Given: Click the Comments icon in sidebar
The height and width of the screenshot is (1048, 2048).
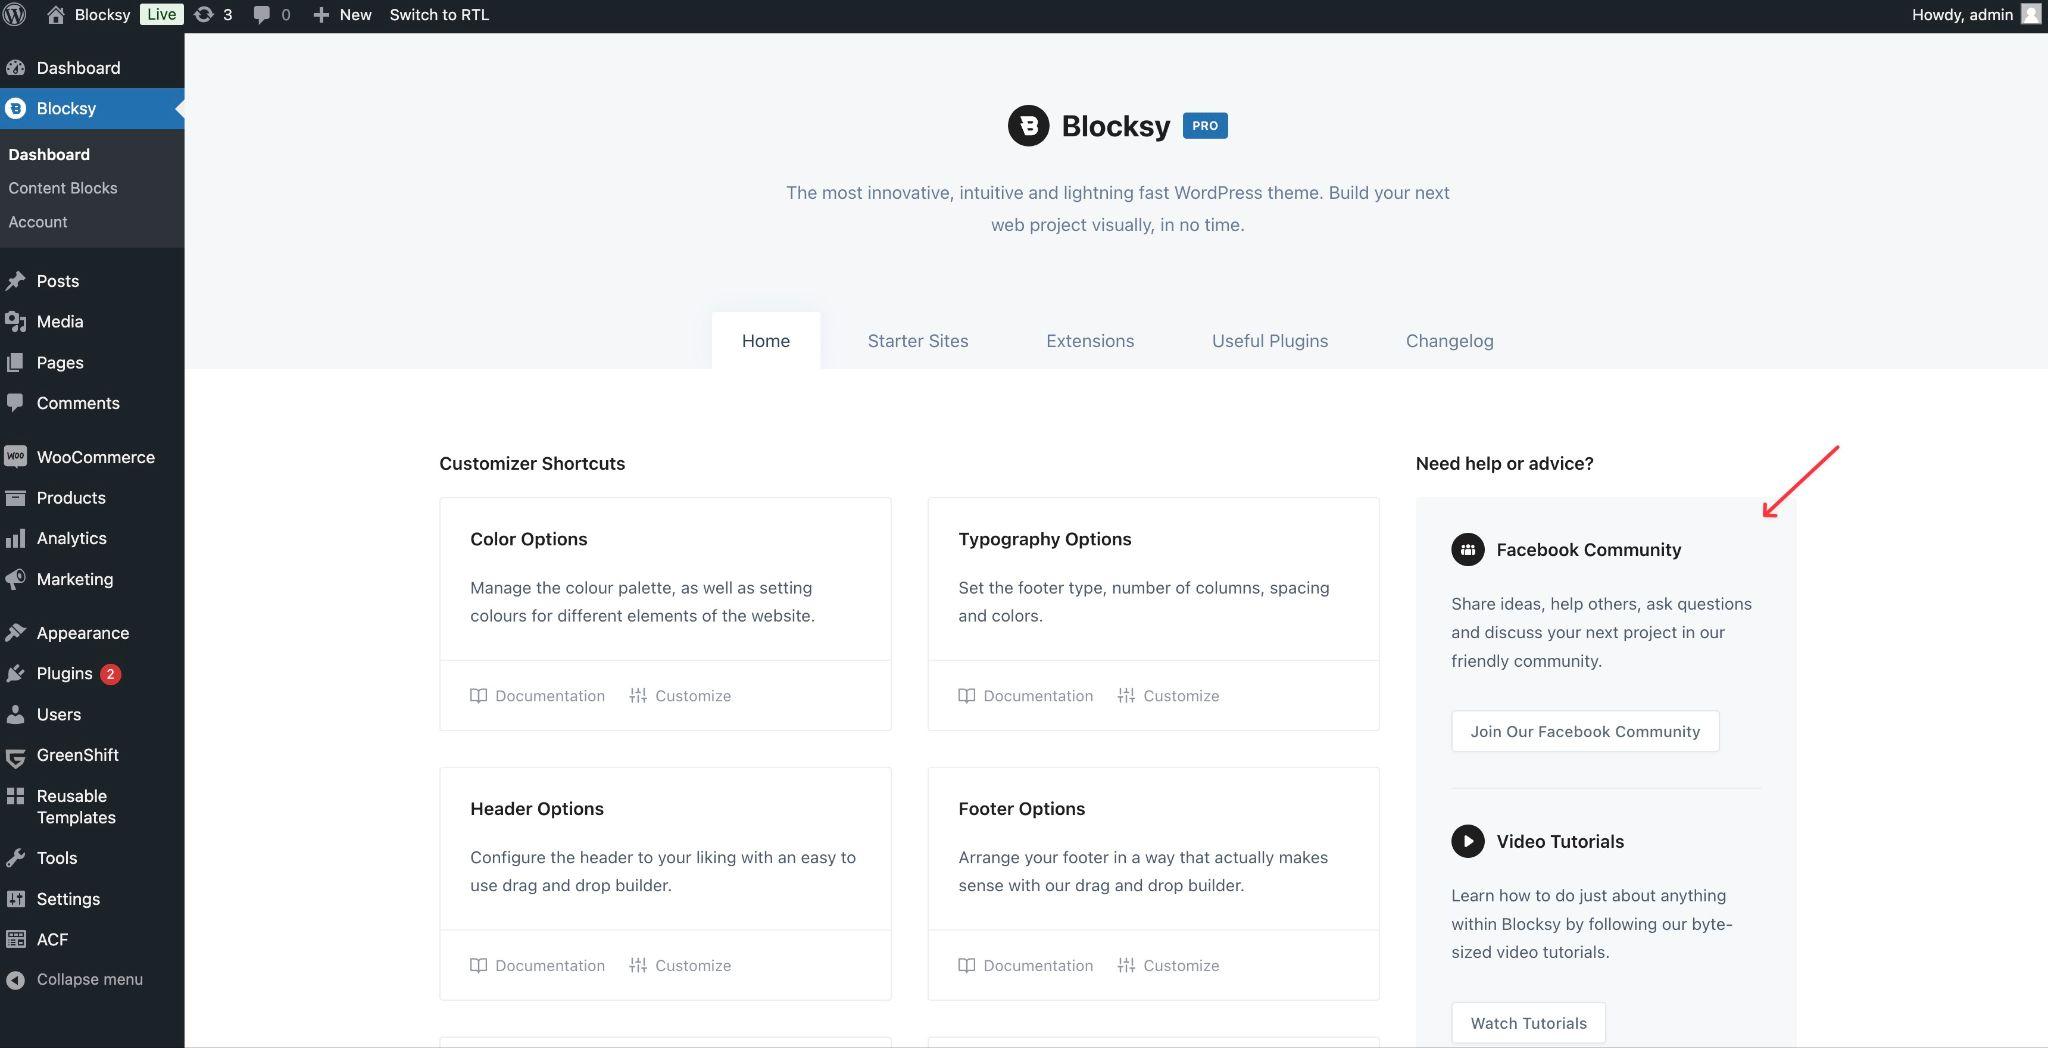Looking at the screenshot, I should pyautogui.click(x=15, y=403).
